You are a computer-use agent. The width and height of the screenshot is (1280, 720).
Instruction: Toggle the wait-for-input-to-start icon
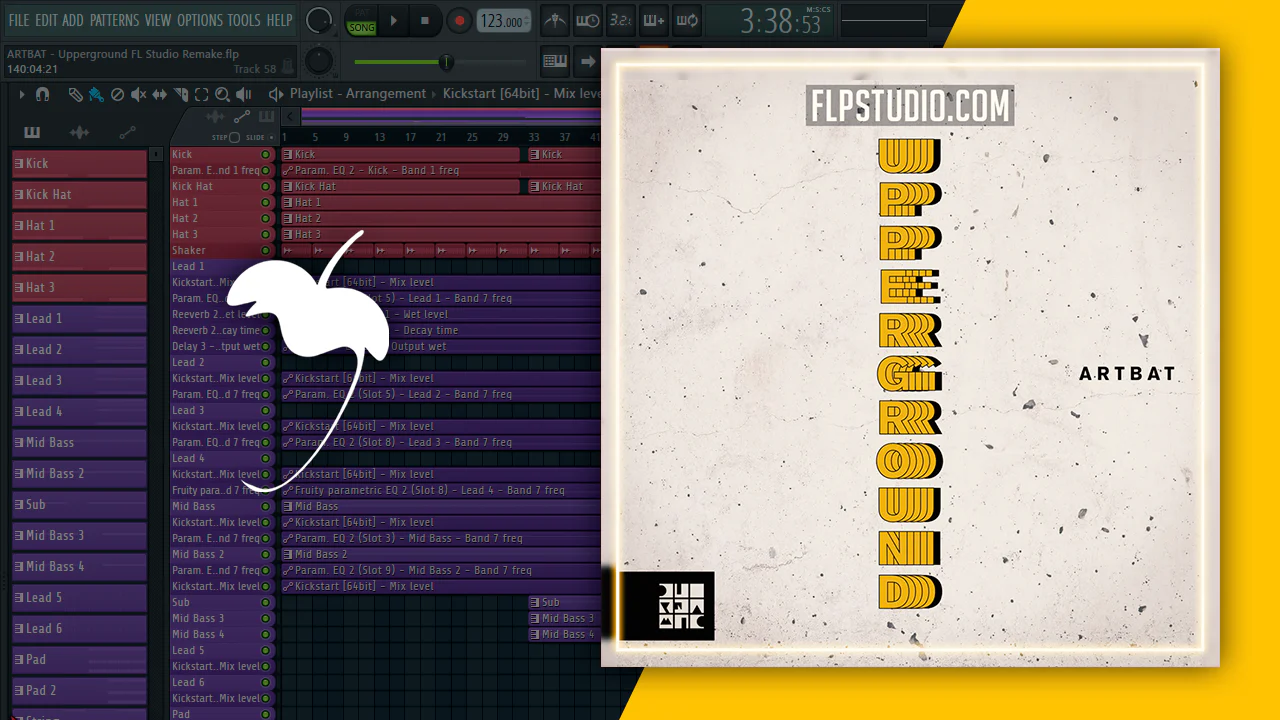[588, 21]
